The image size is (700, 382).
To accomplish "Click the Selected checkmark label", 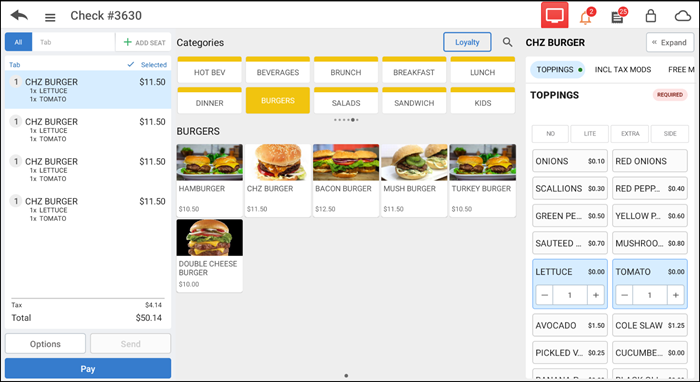I will (147, 65).
